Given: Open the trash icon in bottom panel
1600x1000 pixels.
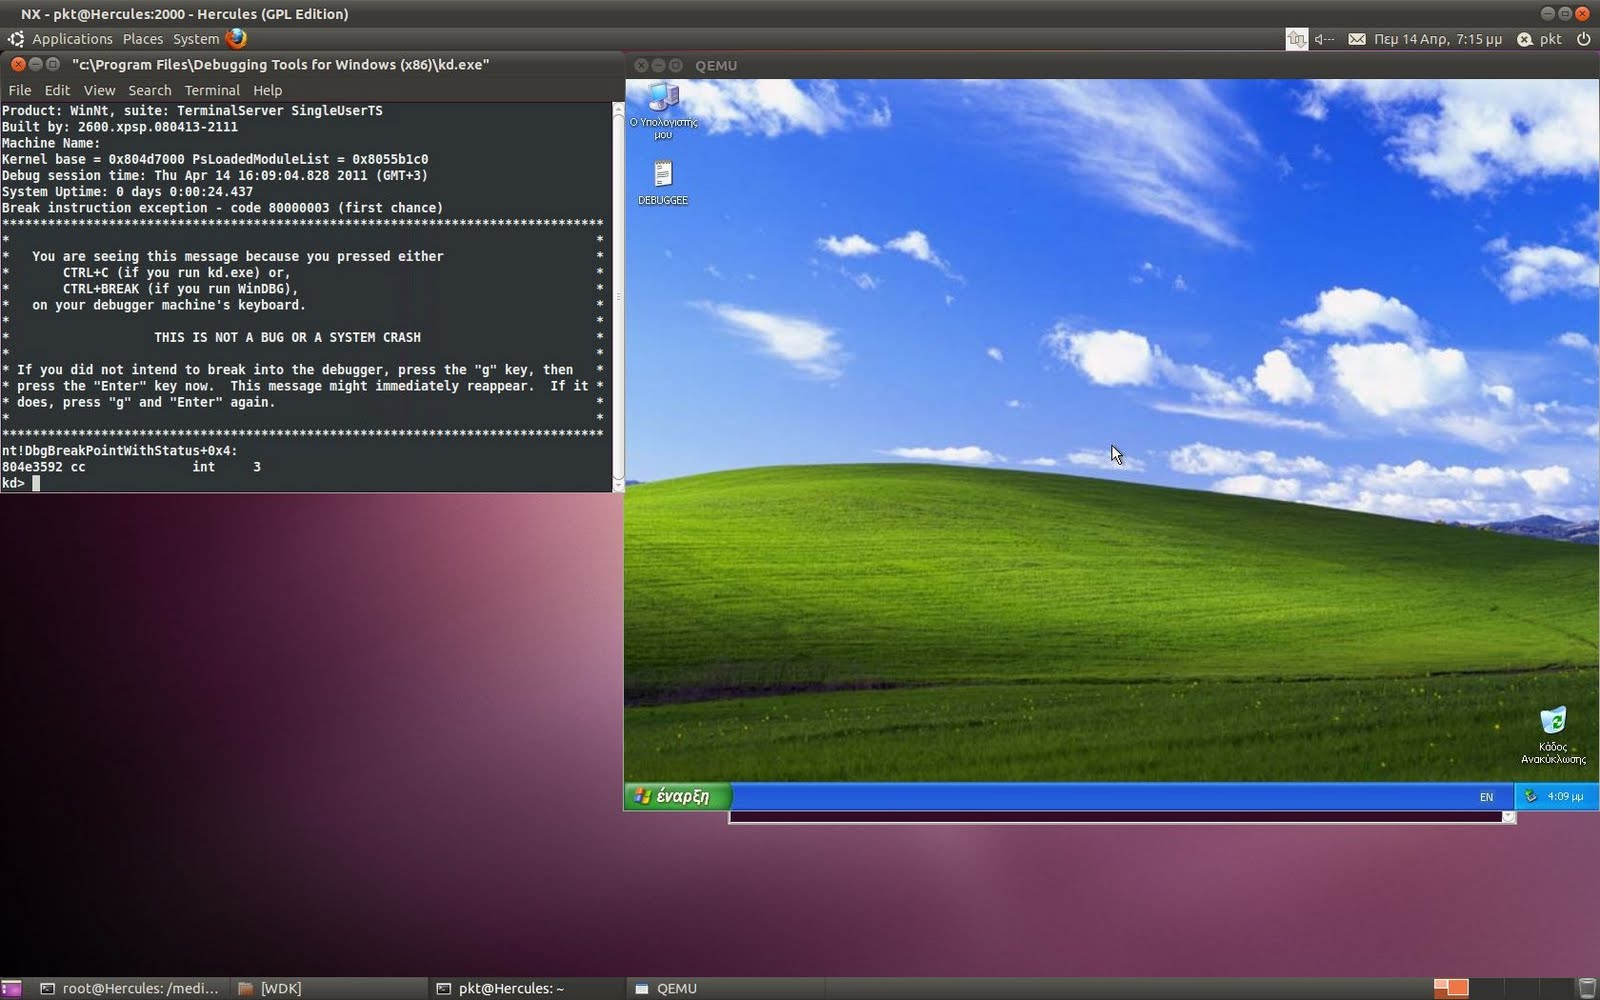Looking at the screenshot, I should 1586,989.
